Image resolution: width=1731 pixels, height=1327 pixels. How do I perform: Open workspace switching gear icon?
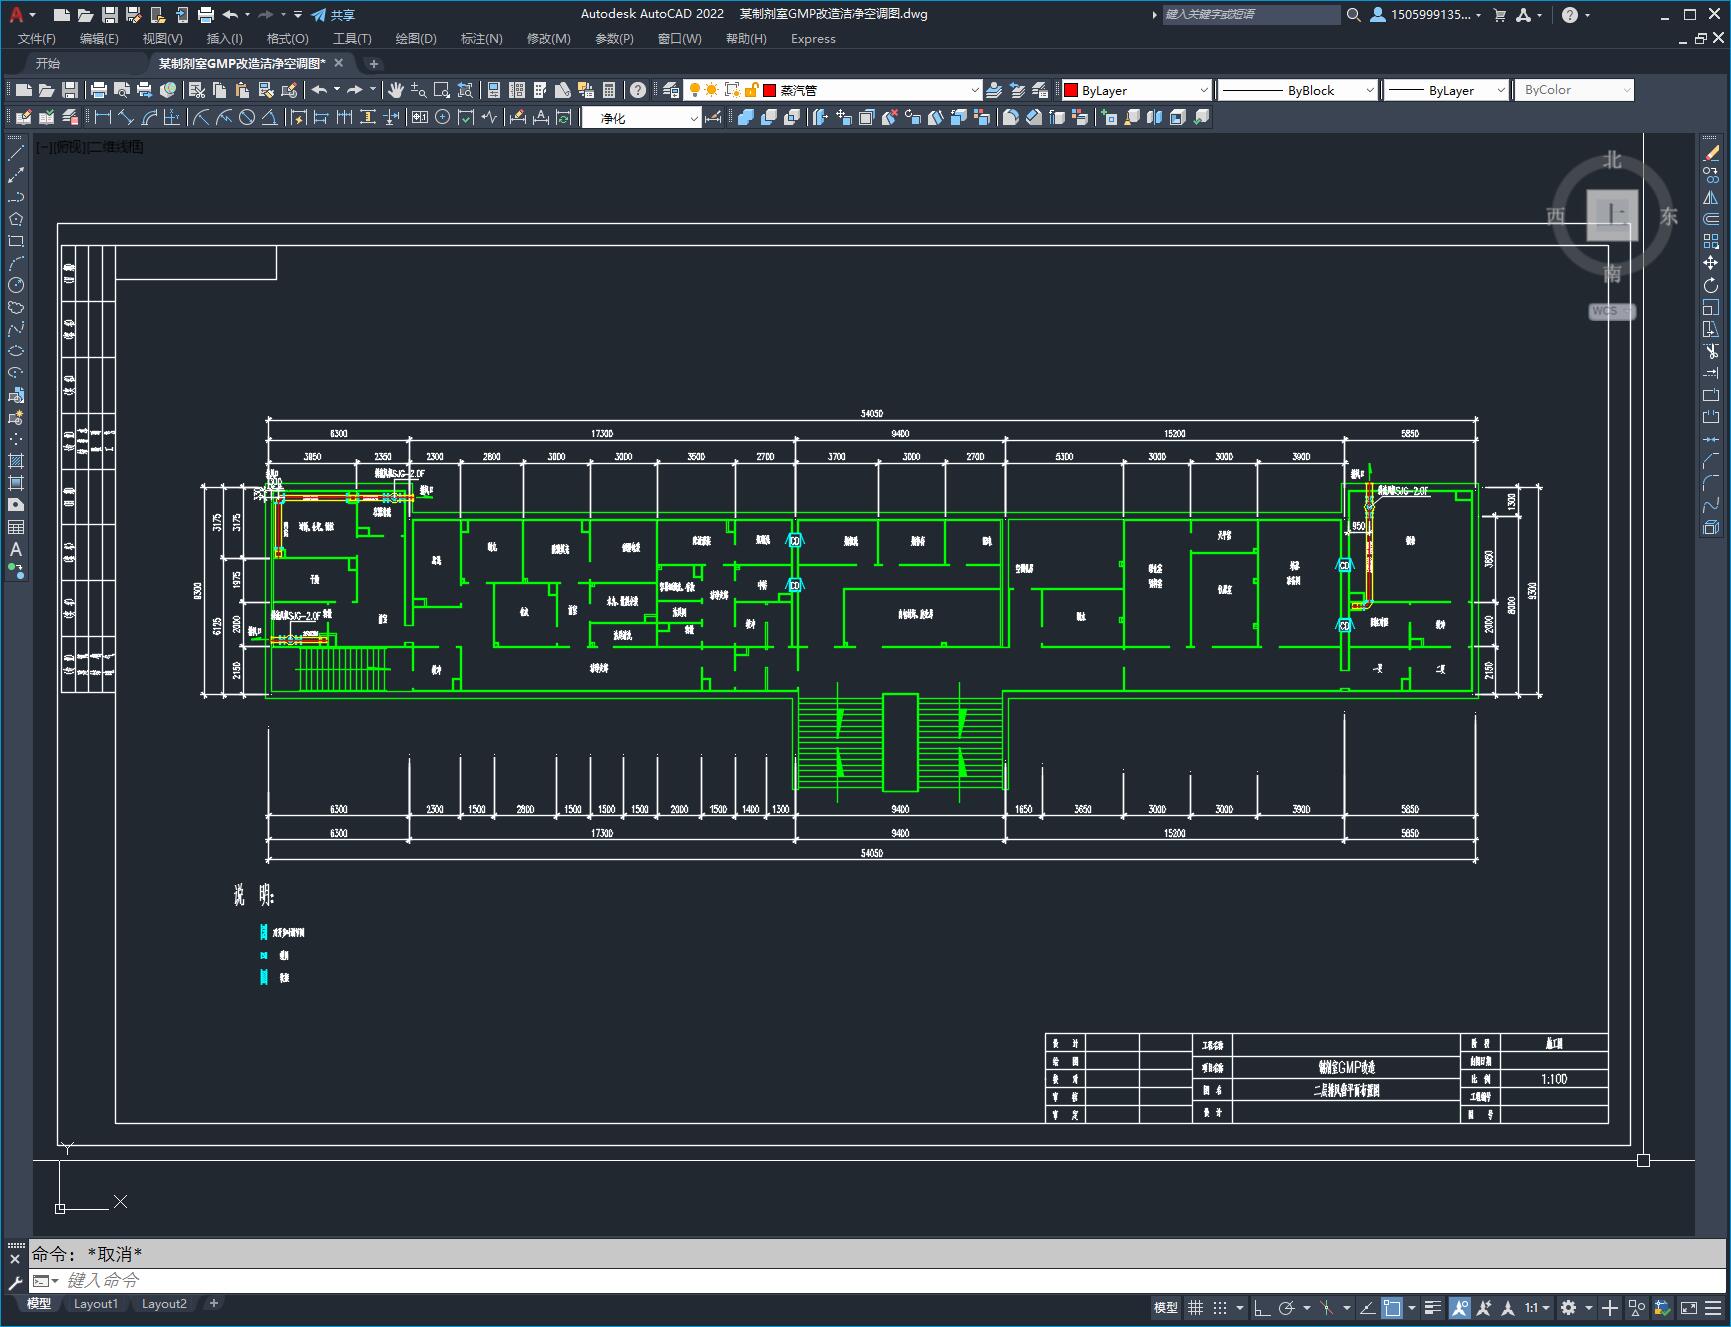tap(1568, 1307)
